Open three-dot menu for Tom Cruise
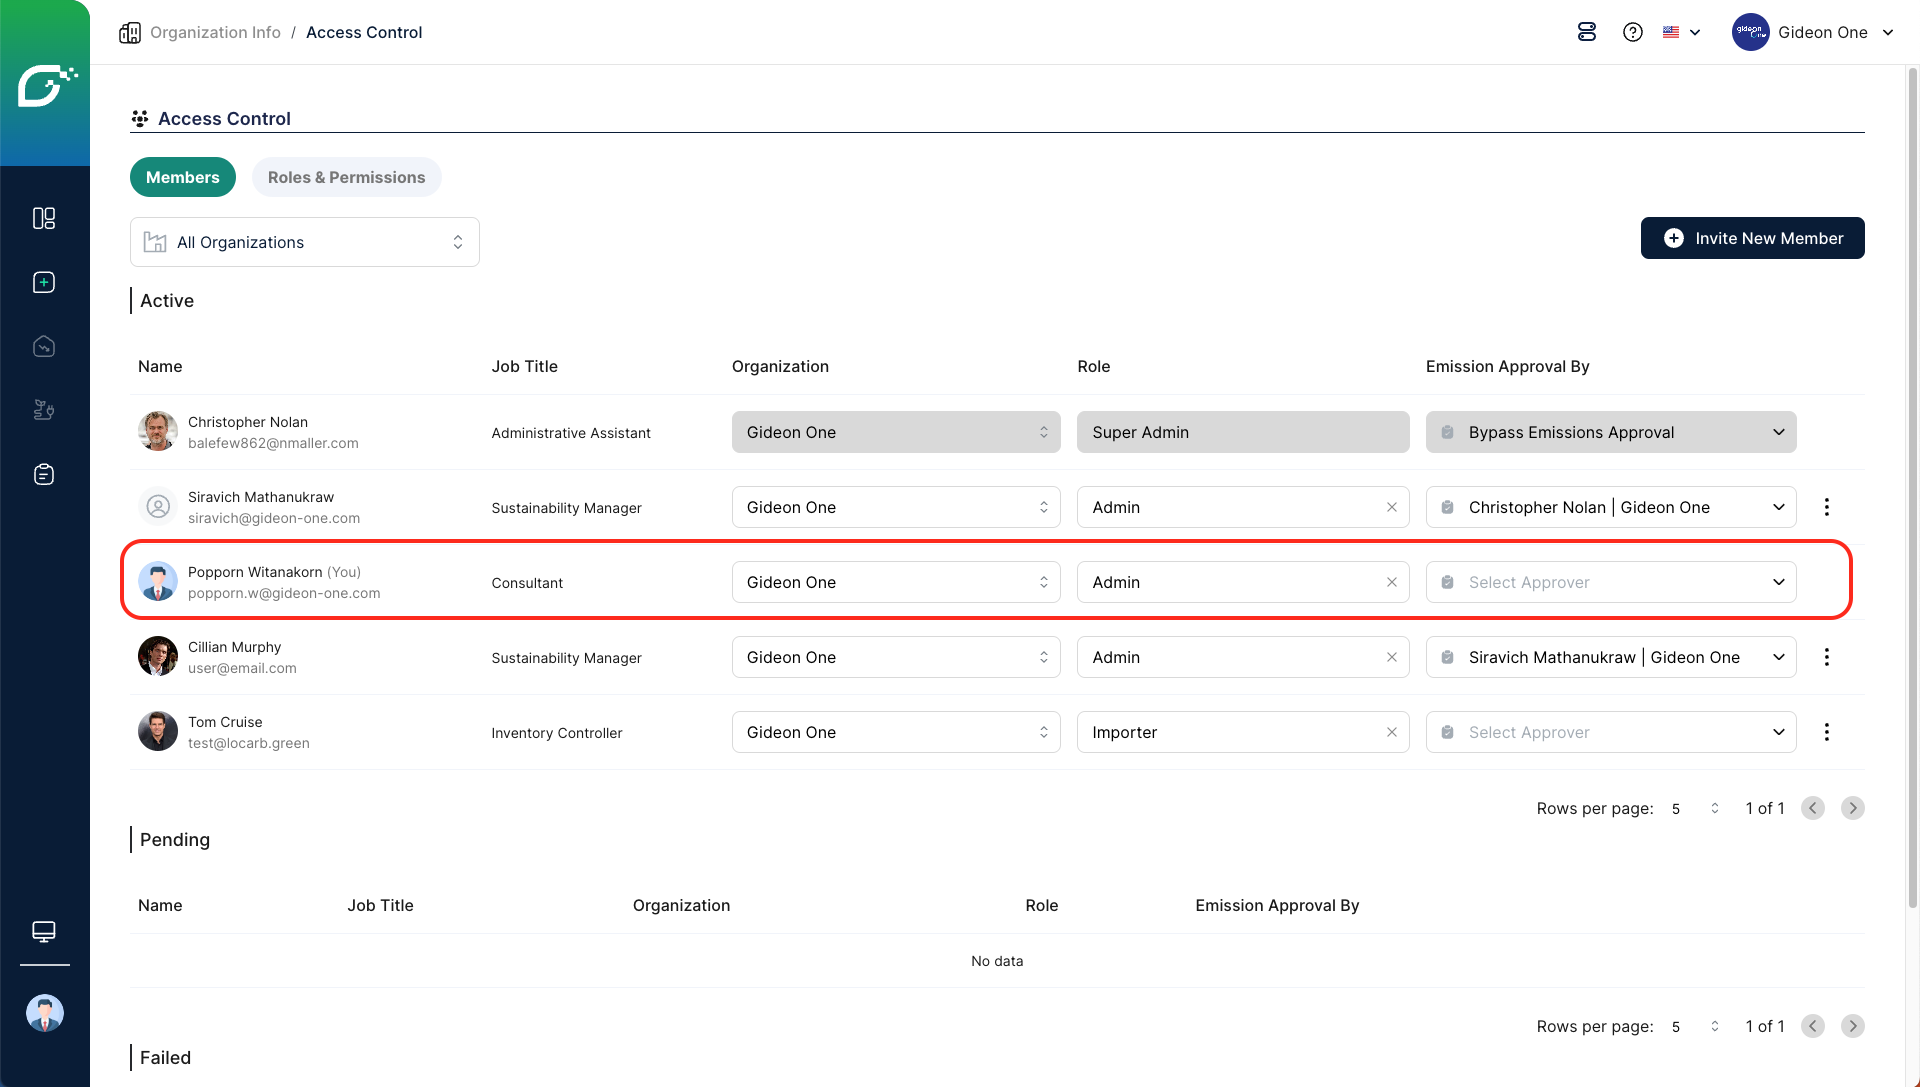 pos(1826,732)
